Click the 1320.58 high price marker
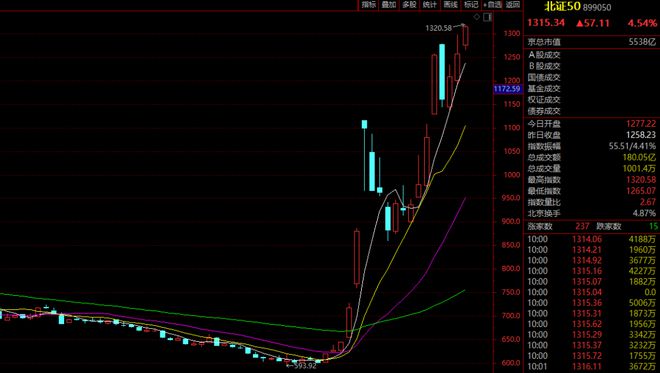The image size is (660, 373). [438, 28]
